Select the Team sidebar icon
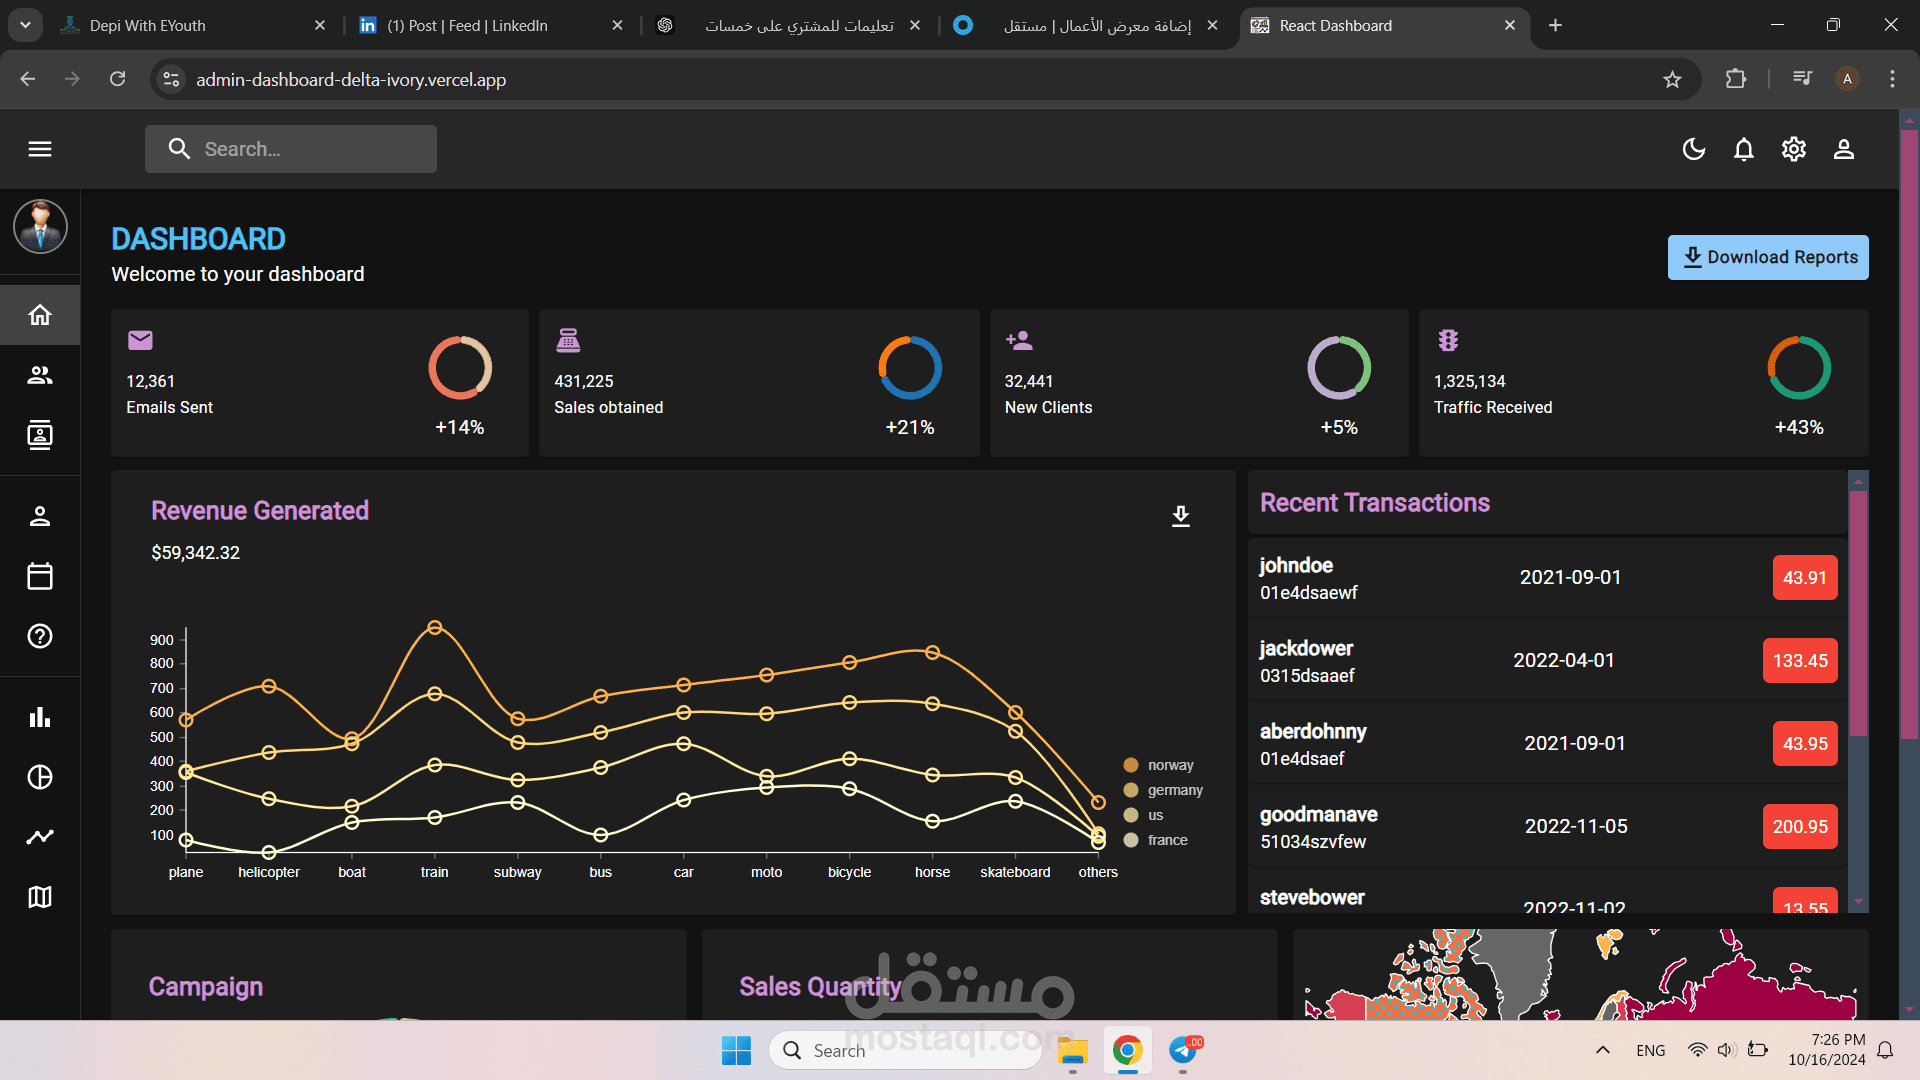The height and width of the screenshot is (1080, 1920). click(40, 375)
